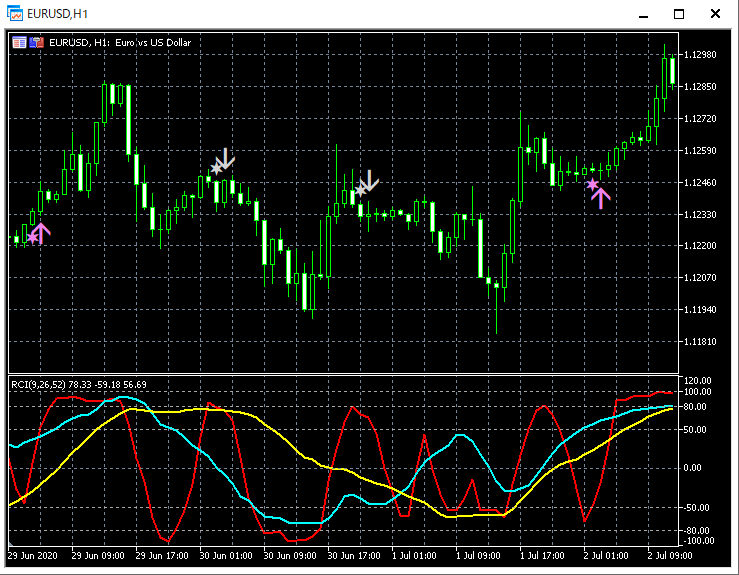Open the Depth of Market grid icon

pyautogui.click(x=19, y=42)
